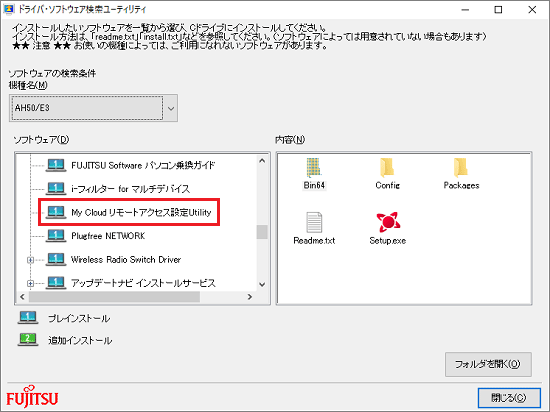Screen dimensions: 550x412
Task: Maximize the utility window
Action: pos(498,10)
